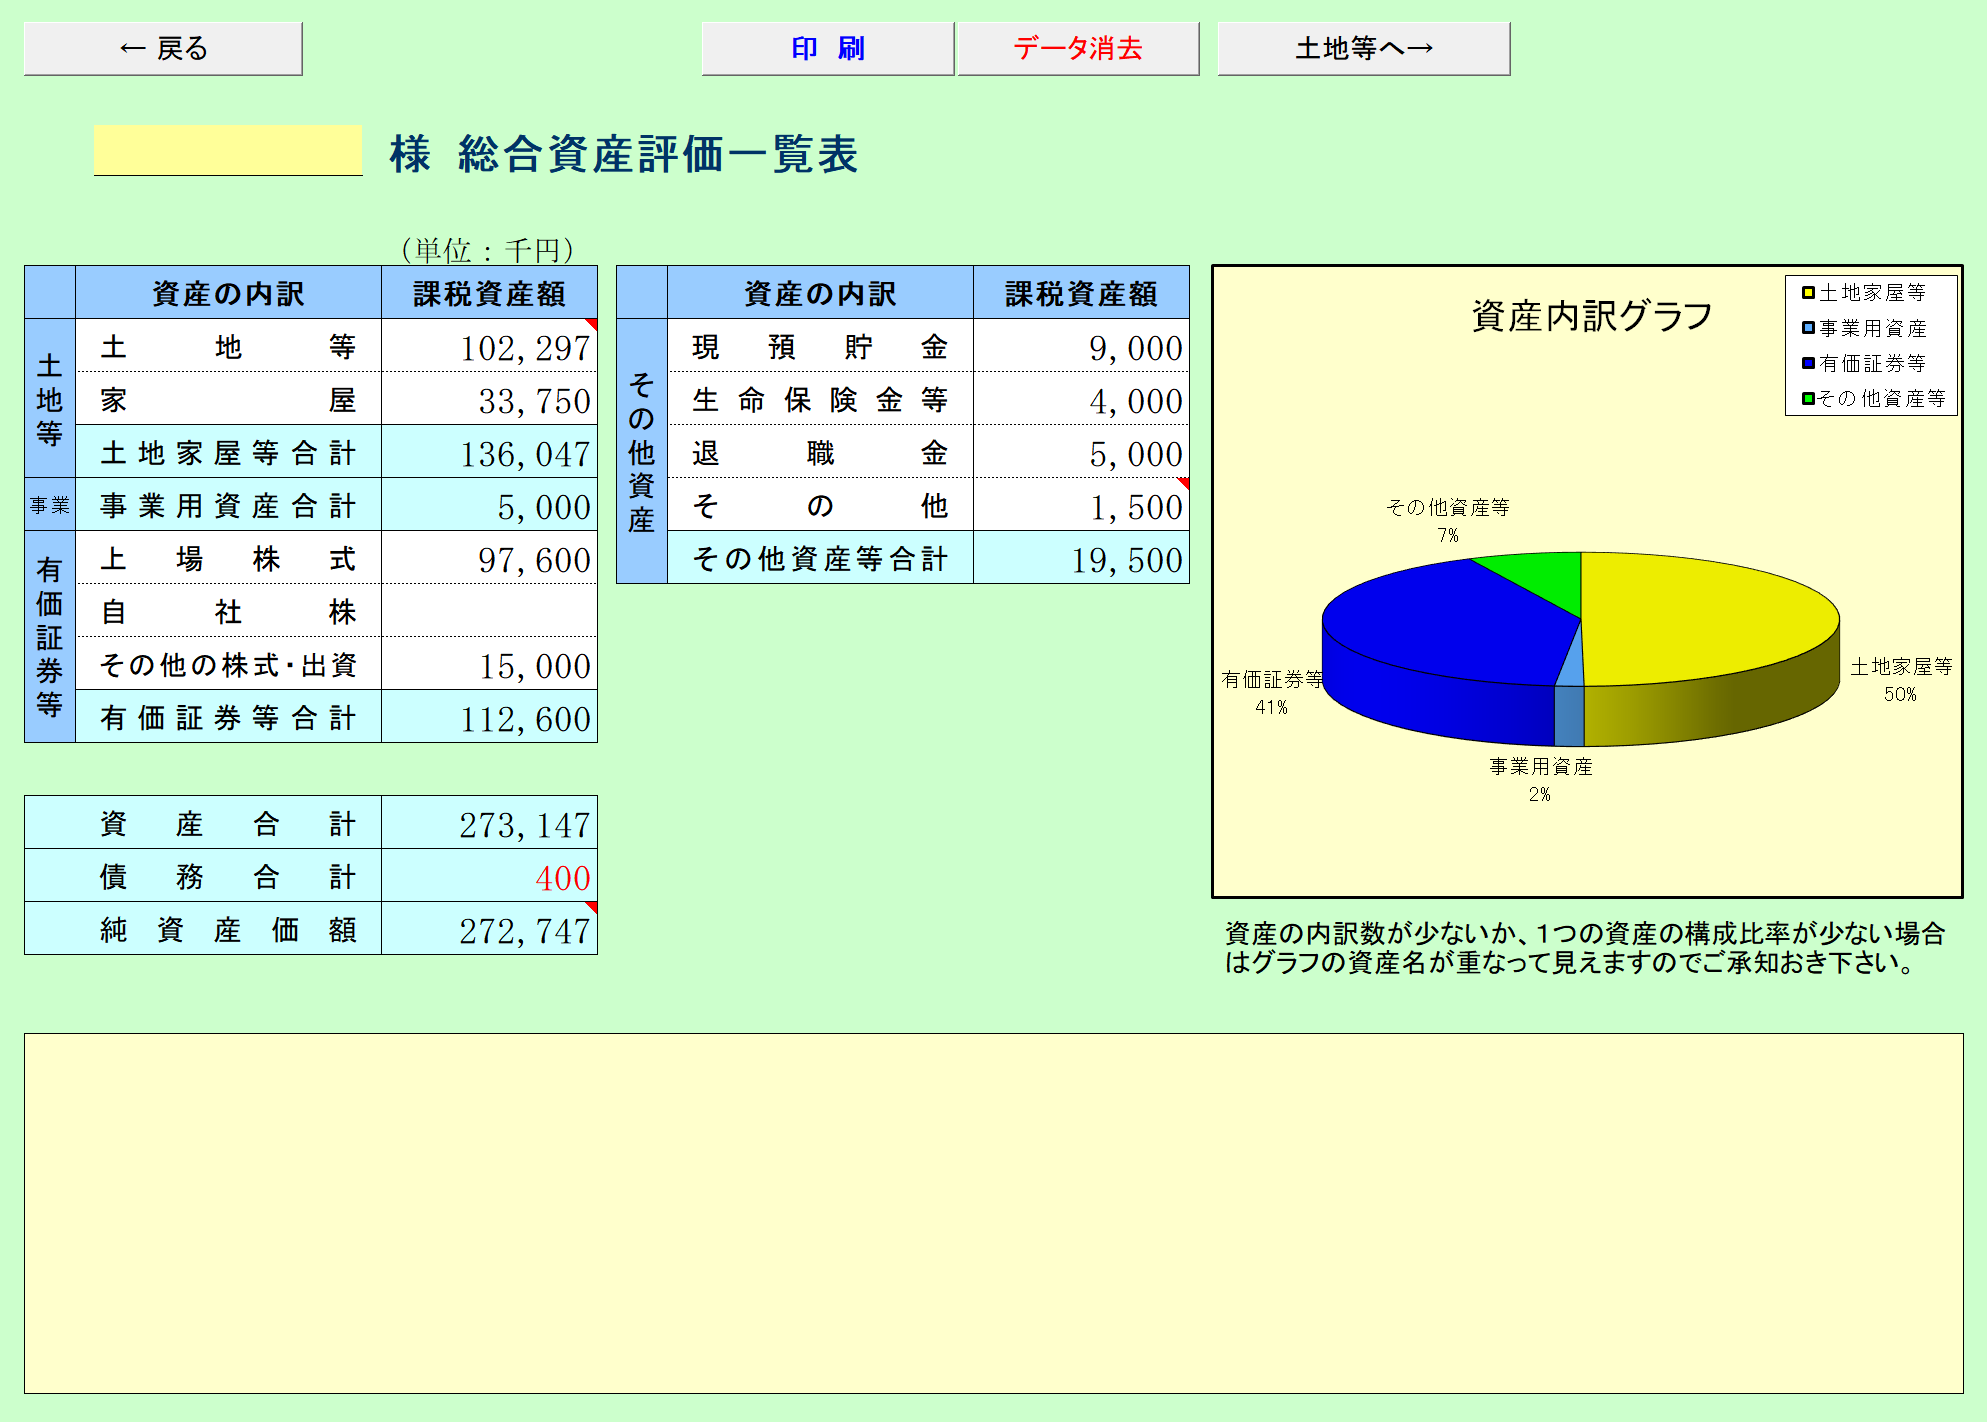Click the その他資産等 7% data label

pos(1447,520)
